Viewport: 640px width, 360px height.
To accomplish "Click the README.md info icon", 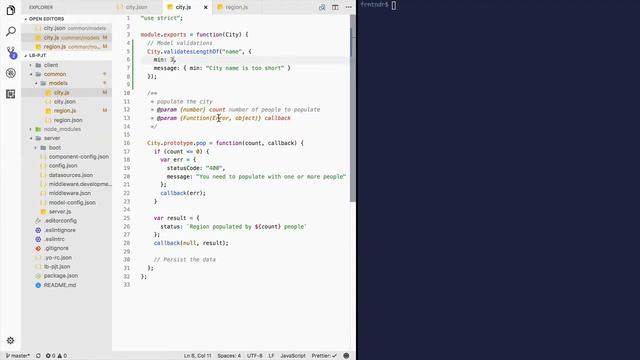I will pos(38,285).
